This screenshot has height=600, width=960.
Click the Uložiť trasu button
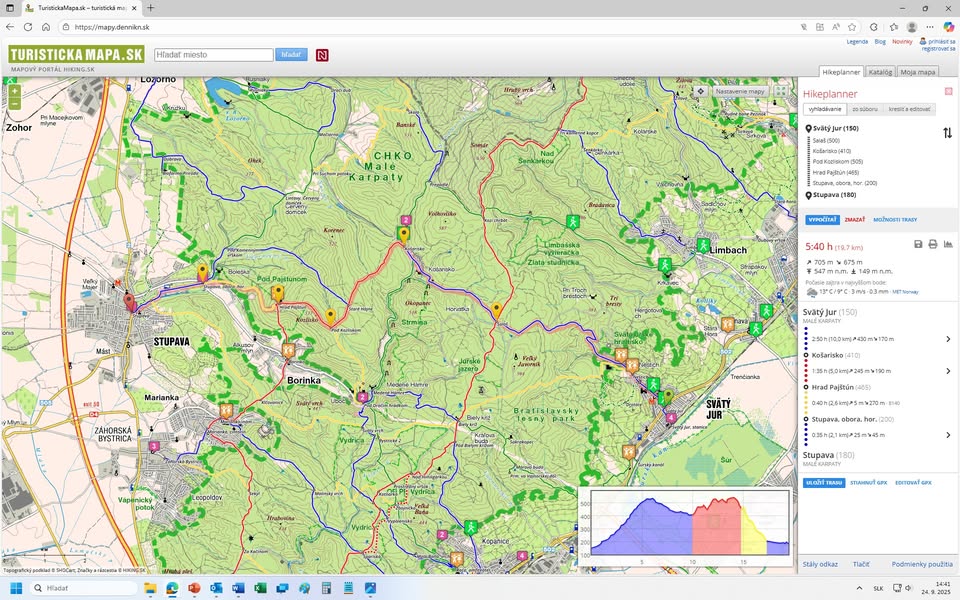[x=824, y=482]
